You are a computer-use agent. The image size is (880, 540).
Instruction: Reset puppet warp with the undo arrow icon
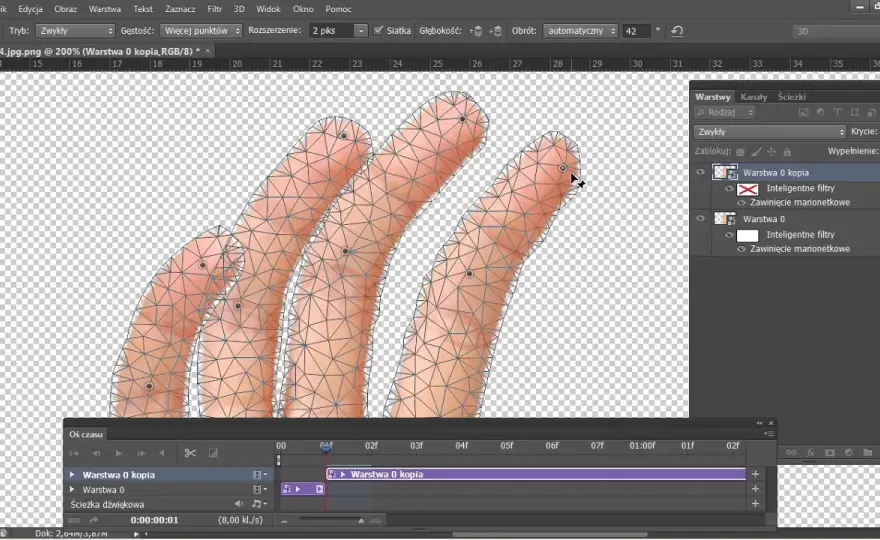click(x=677, y=31)
